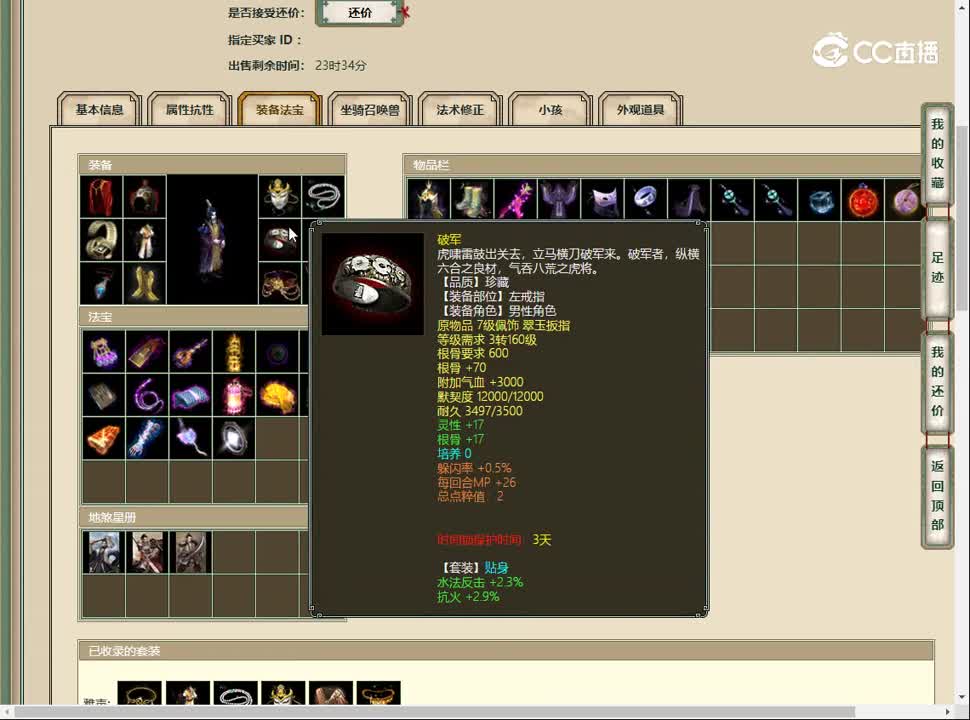970x720 pixels.
Task: Select the 破军 ring equipment slot
Action: pos(280,240)
